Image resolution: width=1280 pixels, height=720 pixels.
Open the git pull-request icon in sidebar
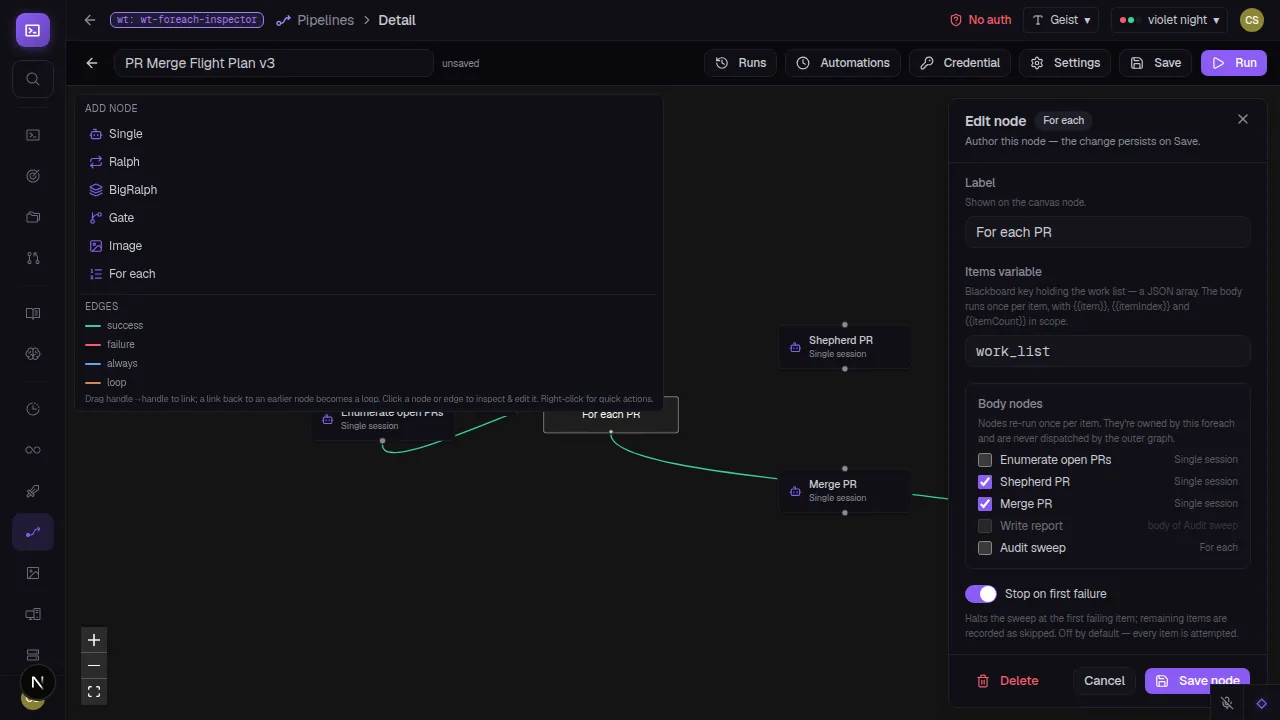pos(33,258)
